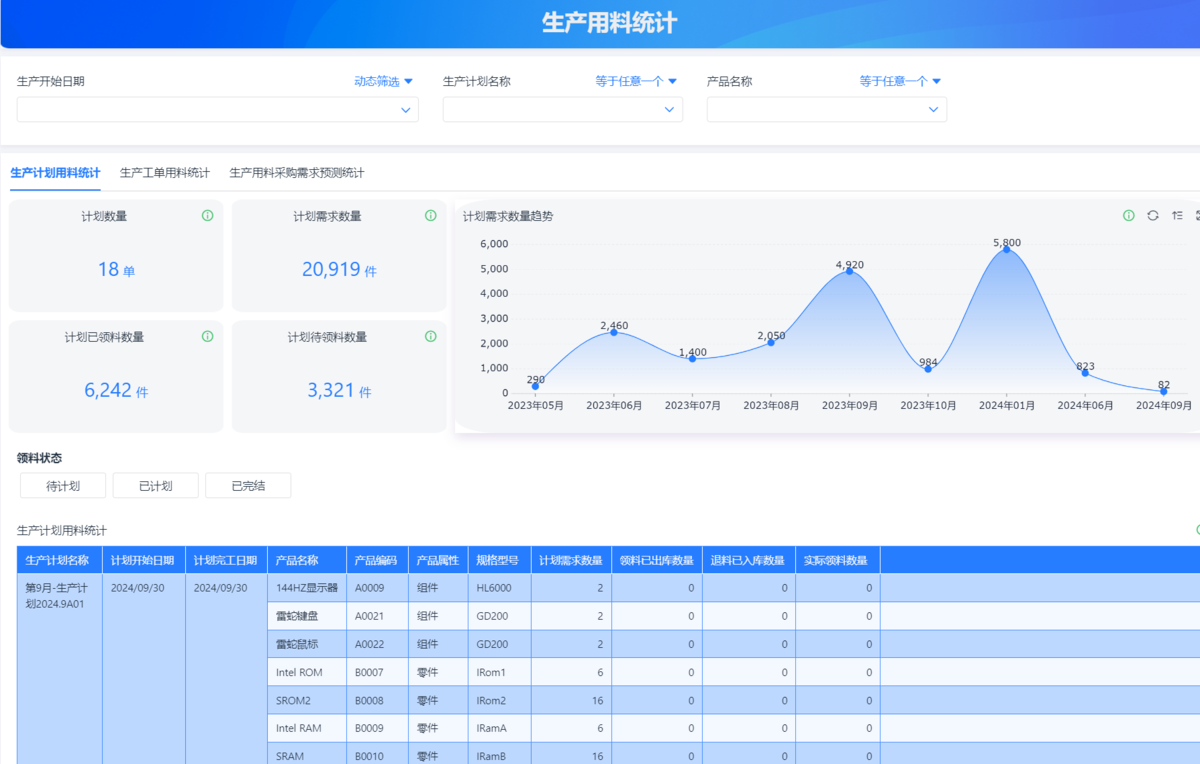Viewport: 1200px width, 764px height.
Task: Expand the 生产计划名称 selection box
Action: tap(562, 110)
